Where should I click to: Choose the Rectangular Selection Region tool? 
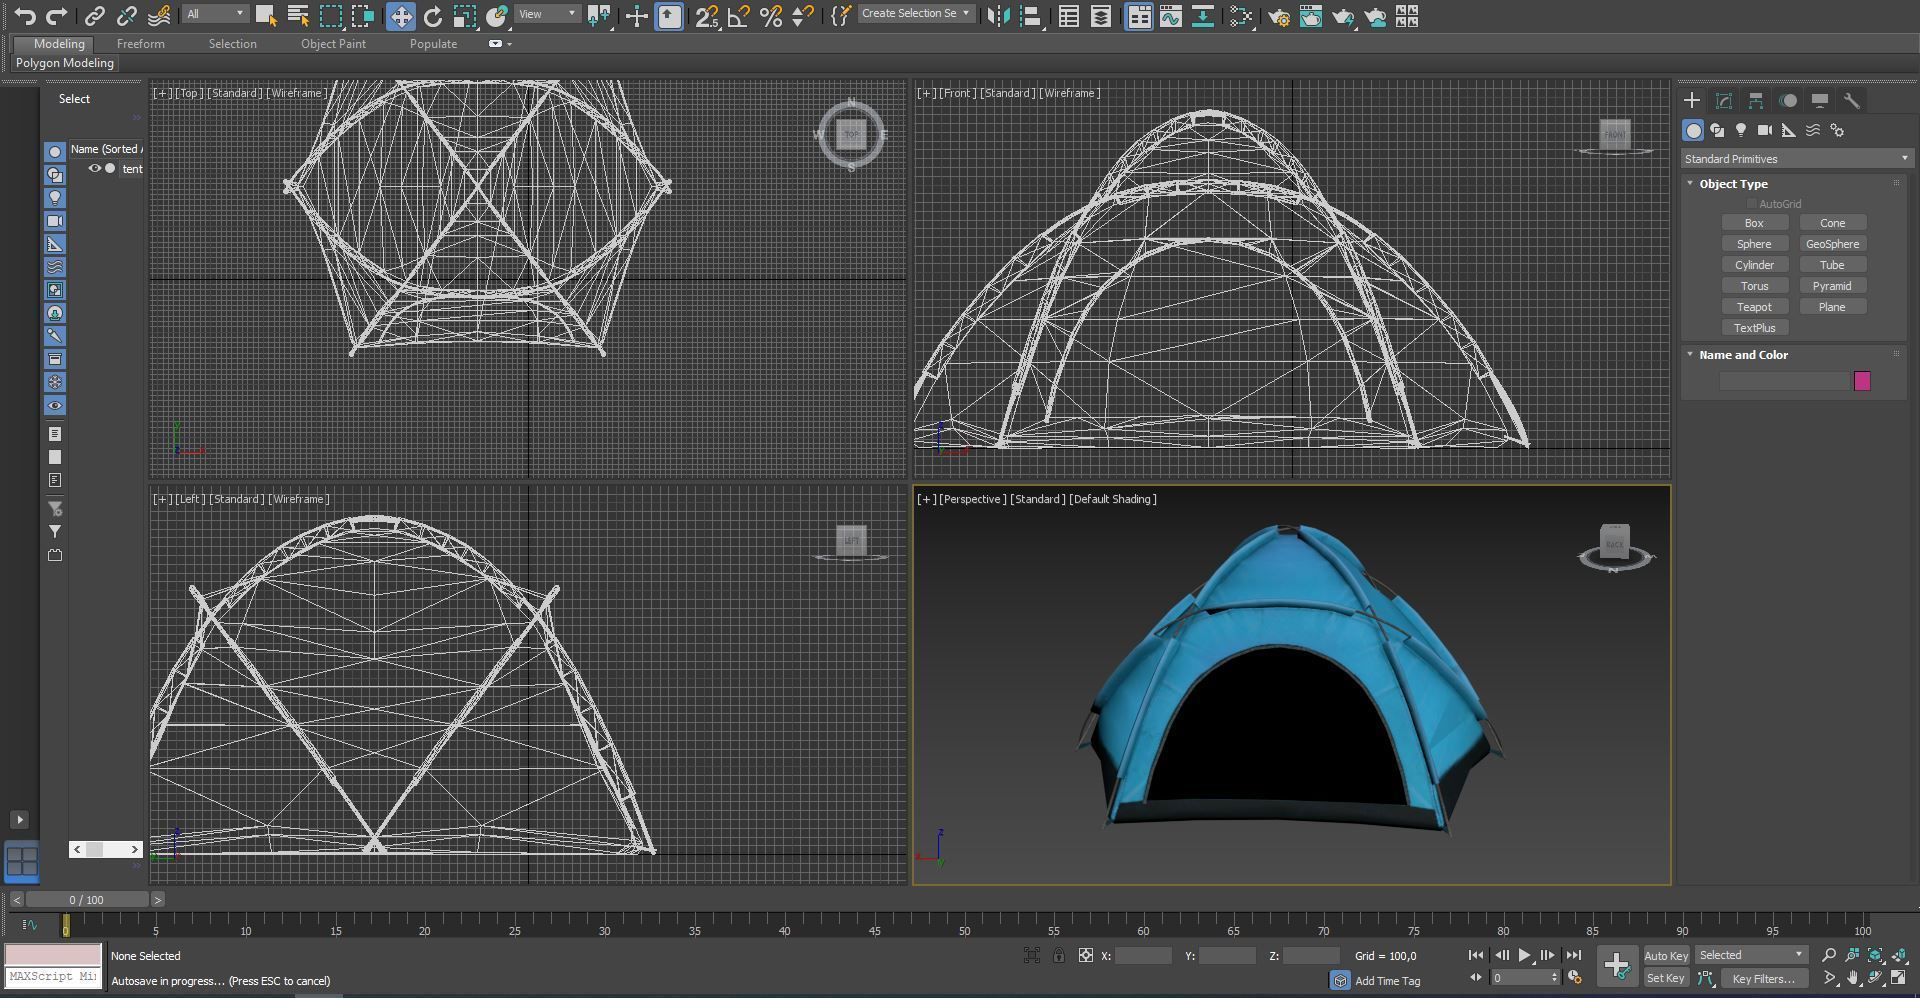click(331, 16)
